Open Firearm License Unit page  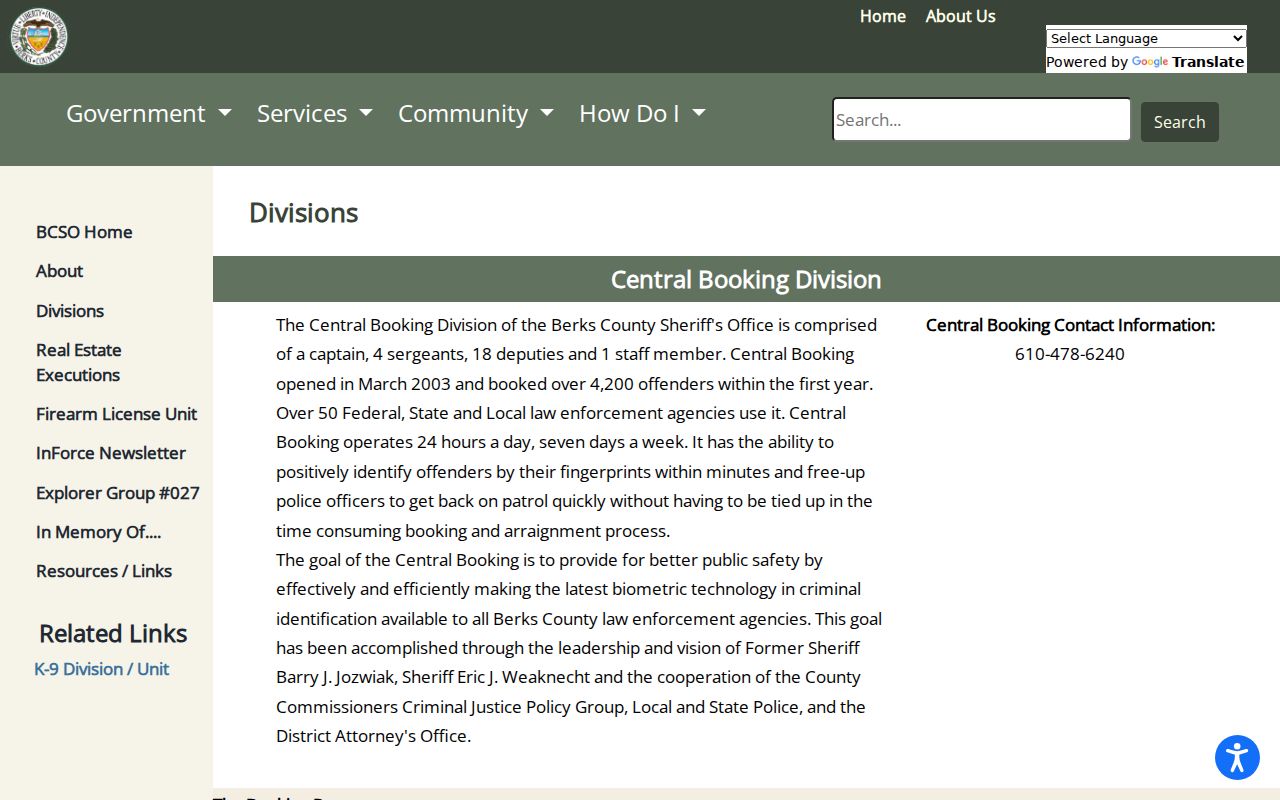coord(116,414)
